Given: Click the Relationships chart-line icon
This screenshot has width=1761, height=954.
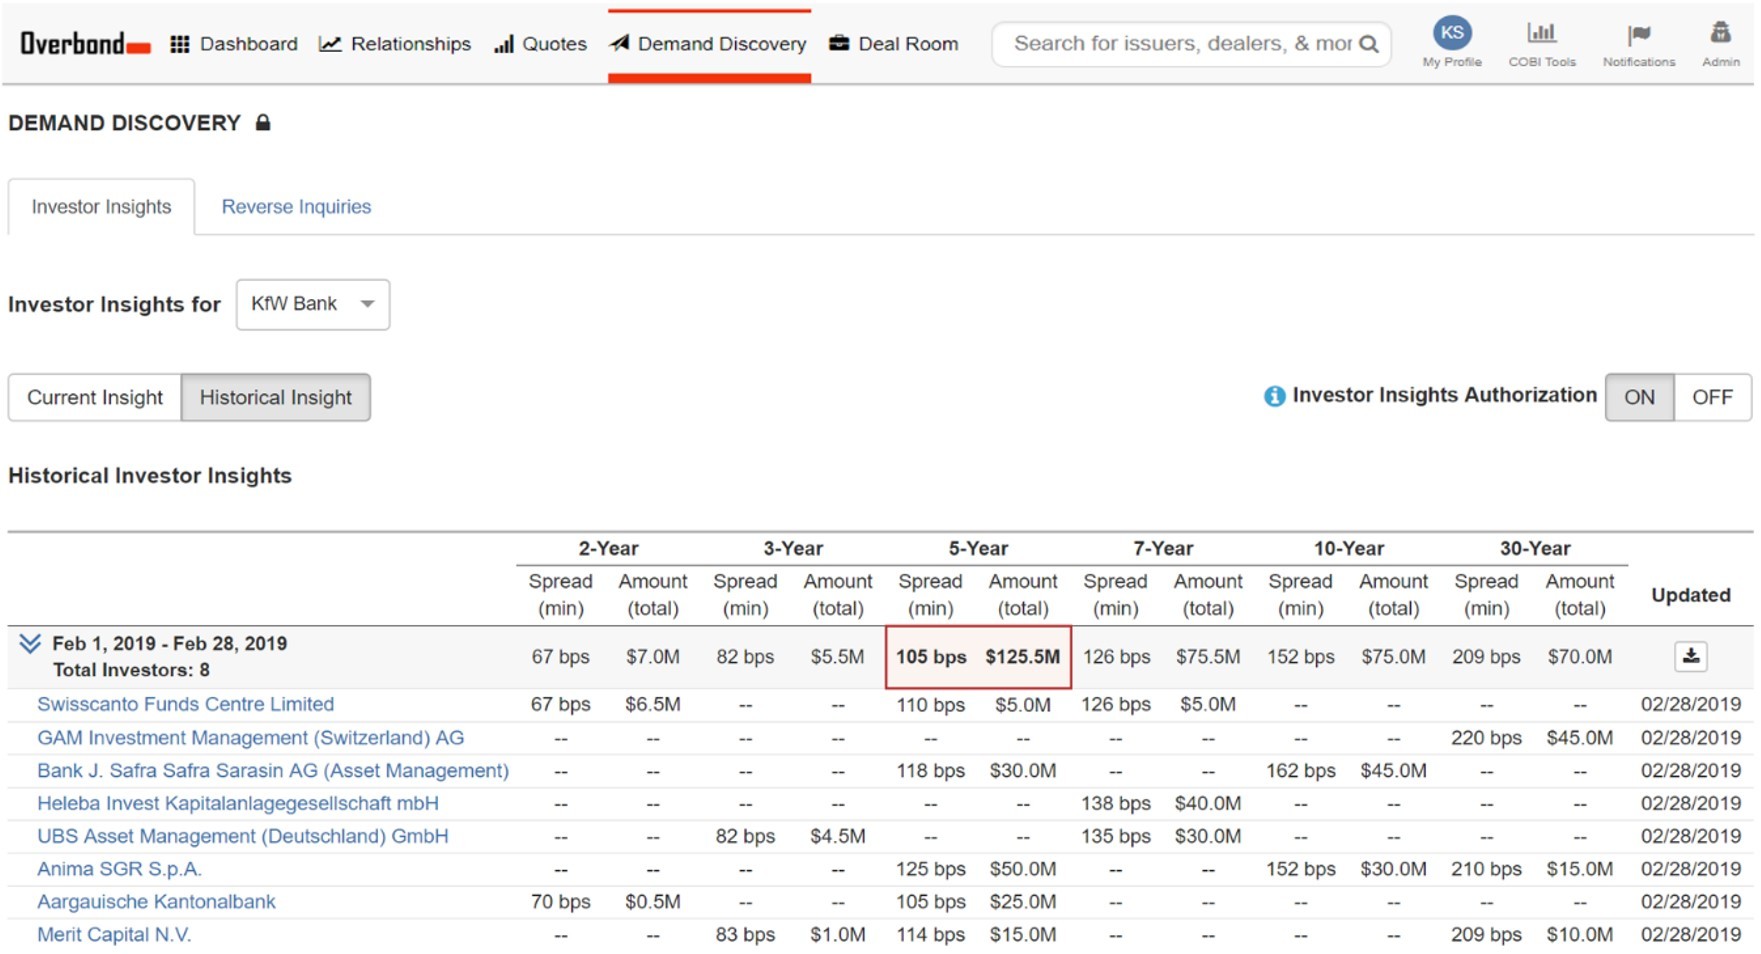Looking at the screenshot, I should tap(330, 44).
